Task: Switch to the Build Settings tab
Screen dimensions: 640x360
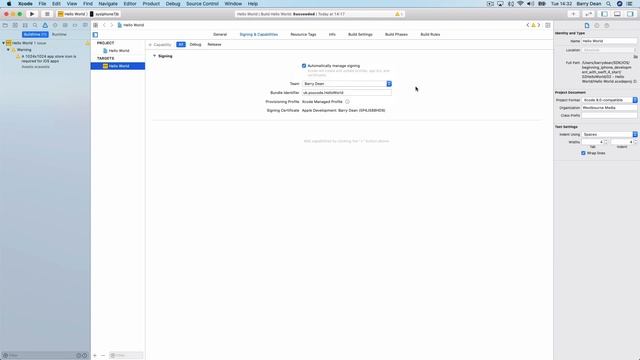Action: coord(360,35)
